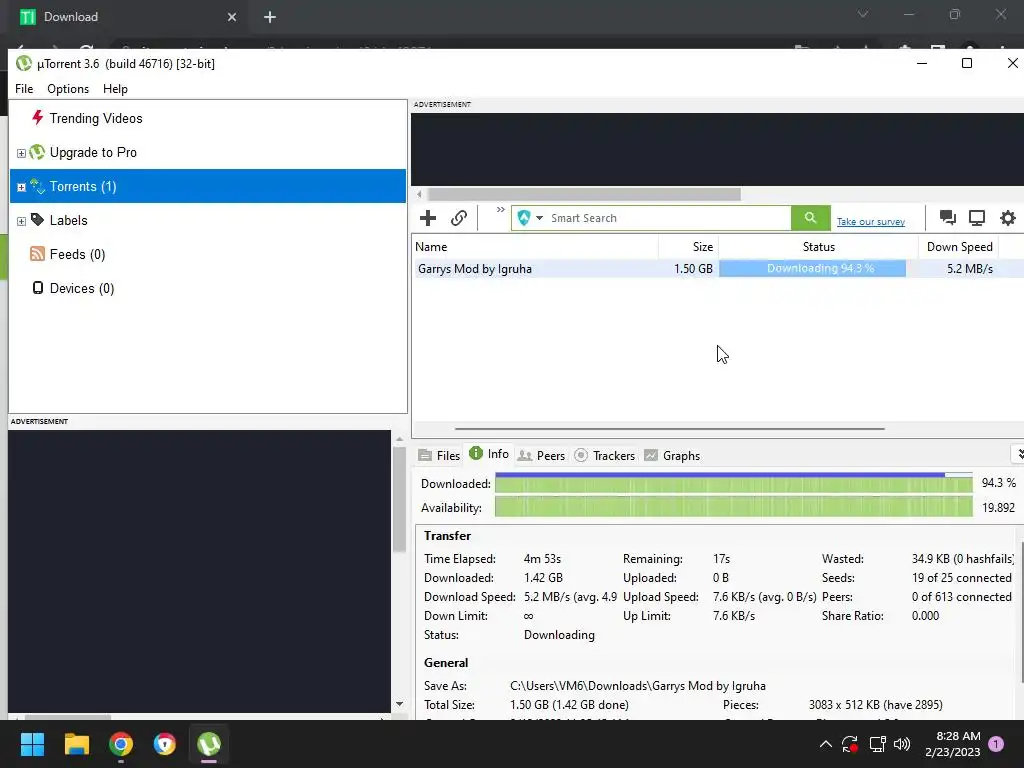Open the Help menu
This screenshot has height=768, width=1024.
coord(115,89)
